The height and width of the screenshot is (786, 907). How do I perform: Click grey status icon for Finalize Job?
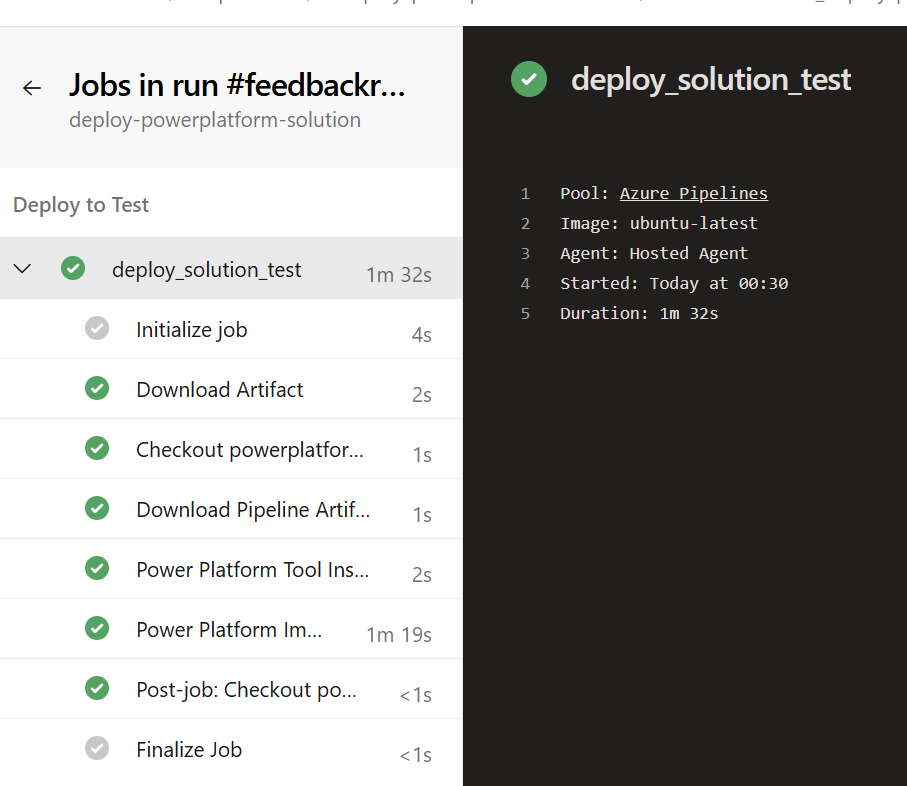pos(97,749)
